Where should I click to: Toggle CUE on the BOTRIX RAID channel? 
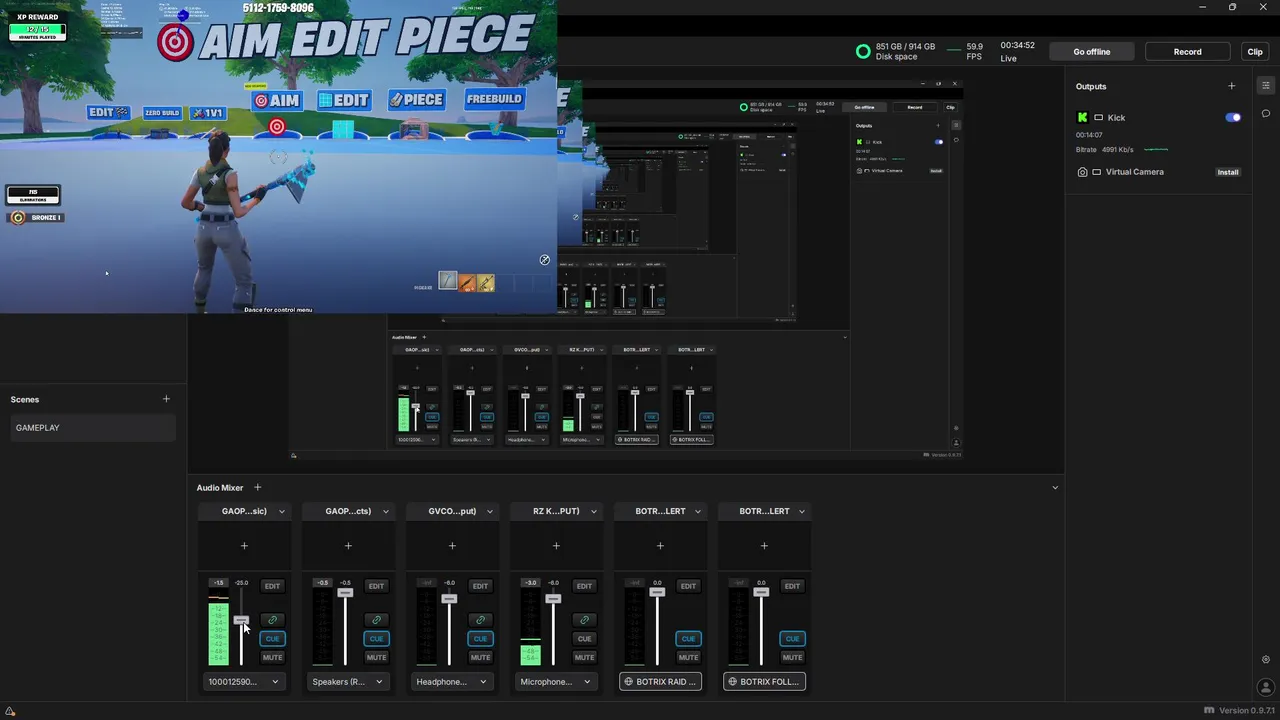(688, 638)
